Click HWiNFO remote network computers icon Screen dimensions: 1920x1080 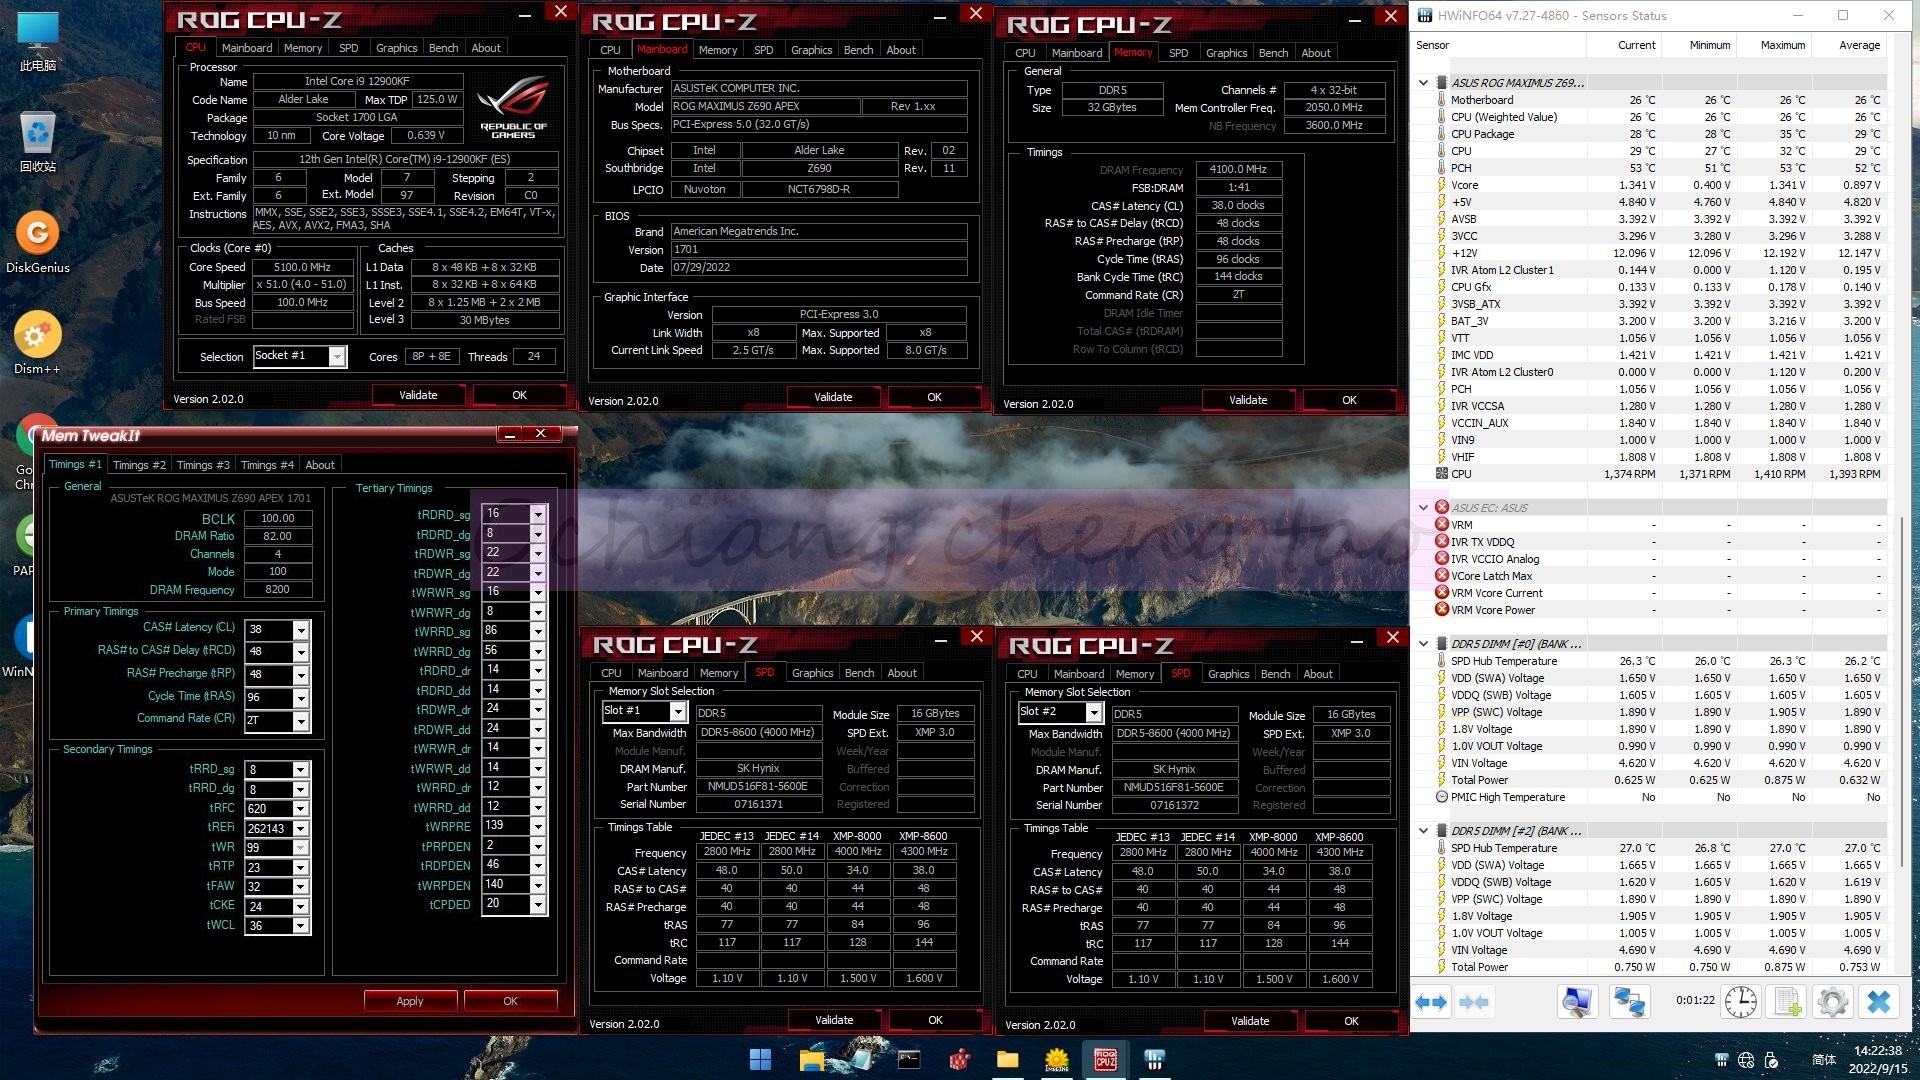point(1629,1002)
